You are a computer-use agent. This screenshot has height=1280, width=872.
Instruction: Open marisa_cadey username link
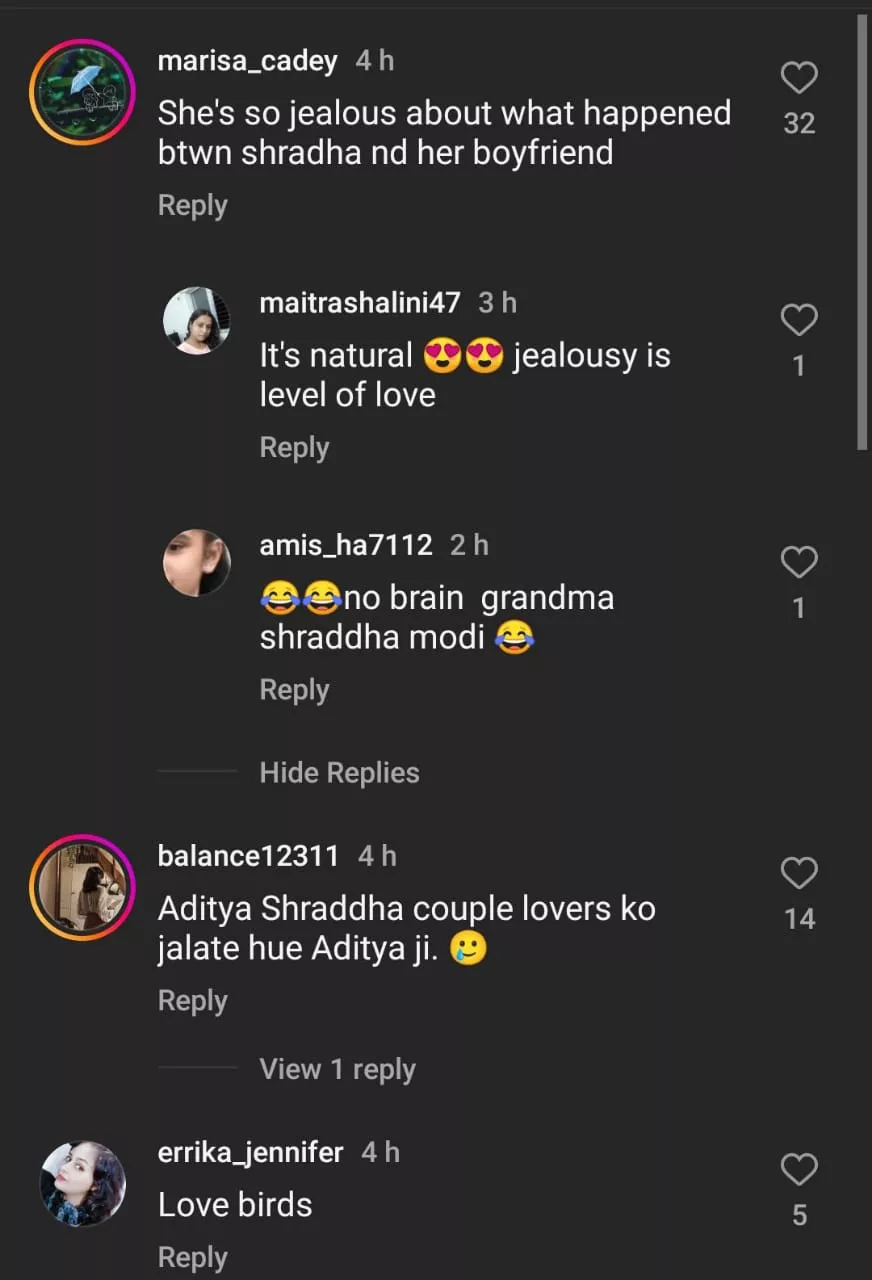(247, 61)
